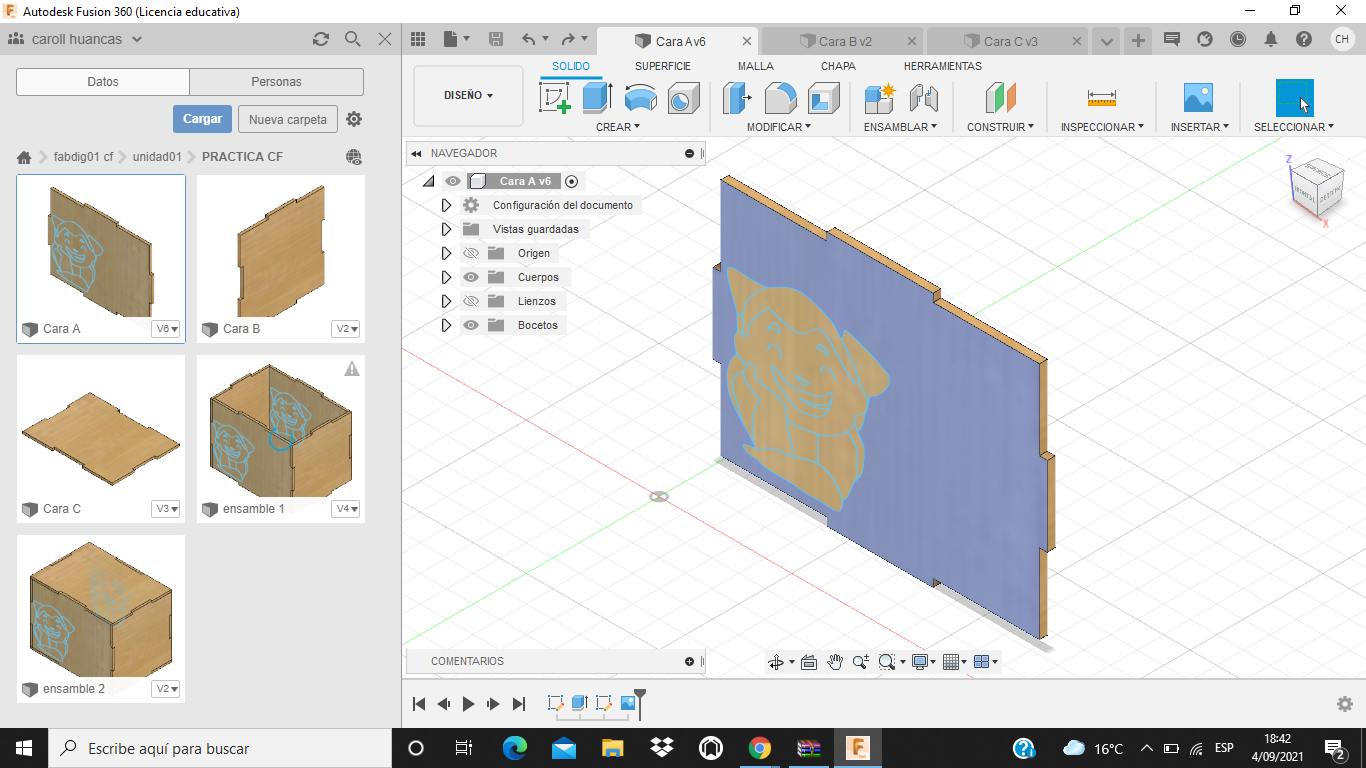
Task: Activate the Cara A v6 component radio button
Action: click(571, 181)
